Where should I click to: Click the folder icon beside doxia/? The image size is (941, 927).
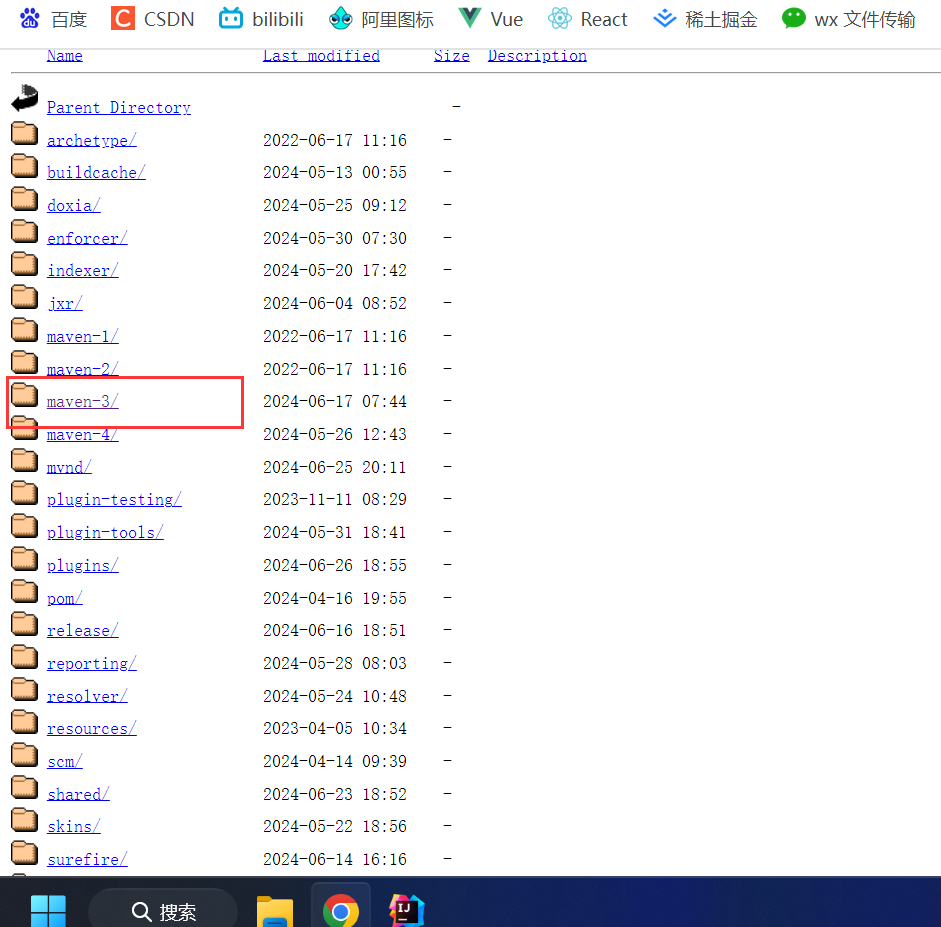tap(25, 199)
